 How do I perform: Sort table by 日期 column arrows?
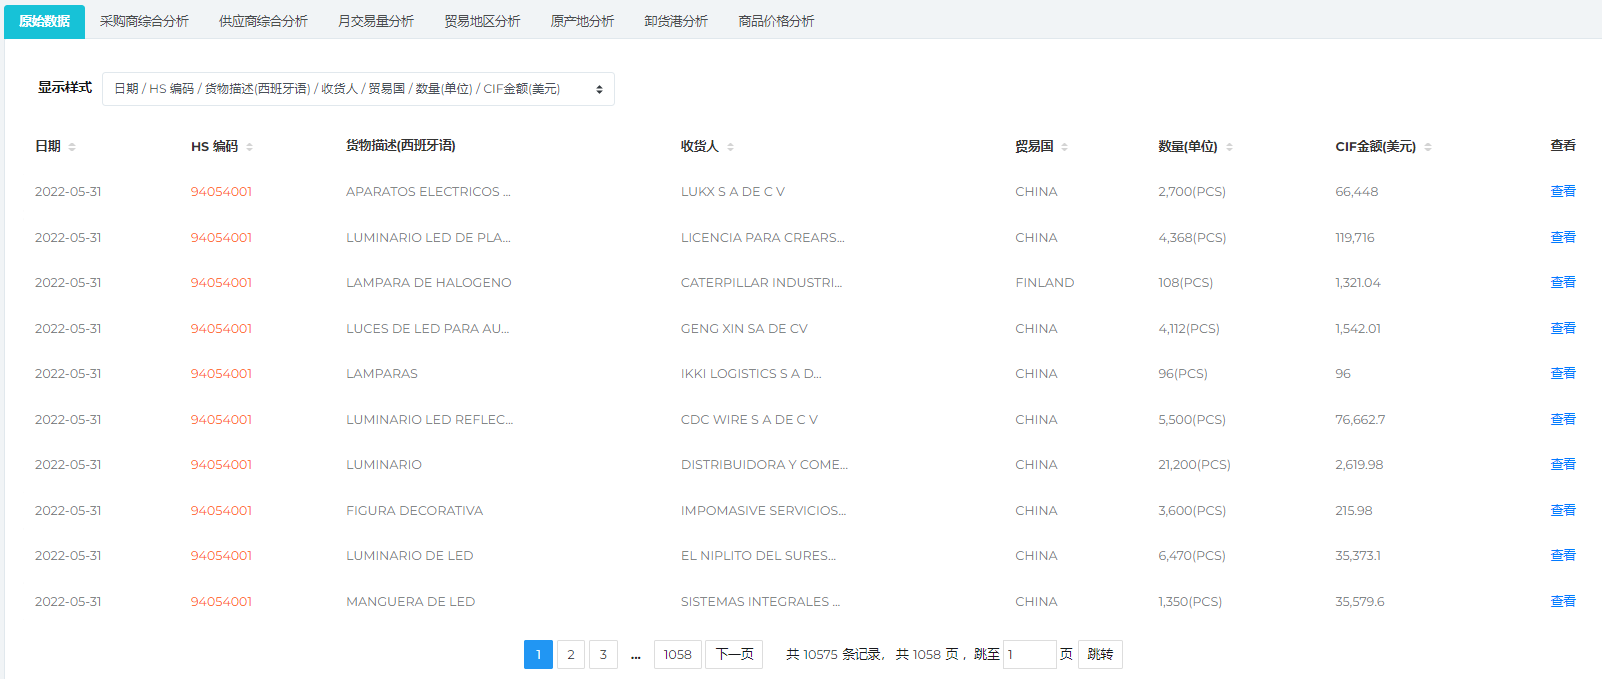[x=72, y=147]
